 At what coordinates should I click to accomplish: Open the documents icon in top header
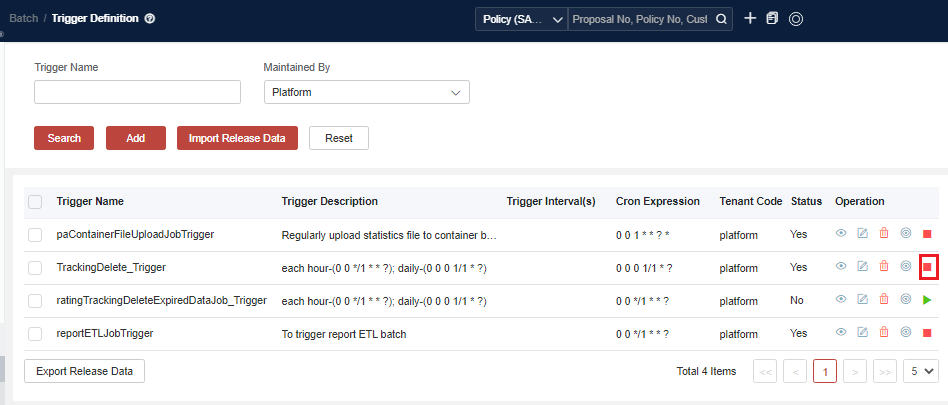[x=772, y=19]
